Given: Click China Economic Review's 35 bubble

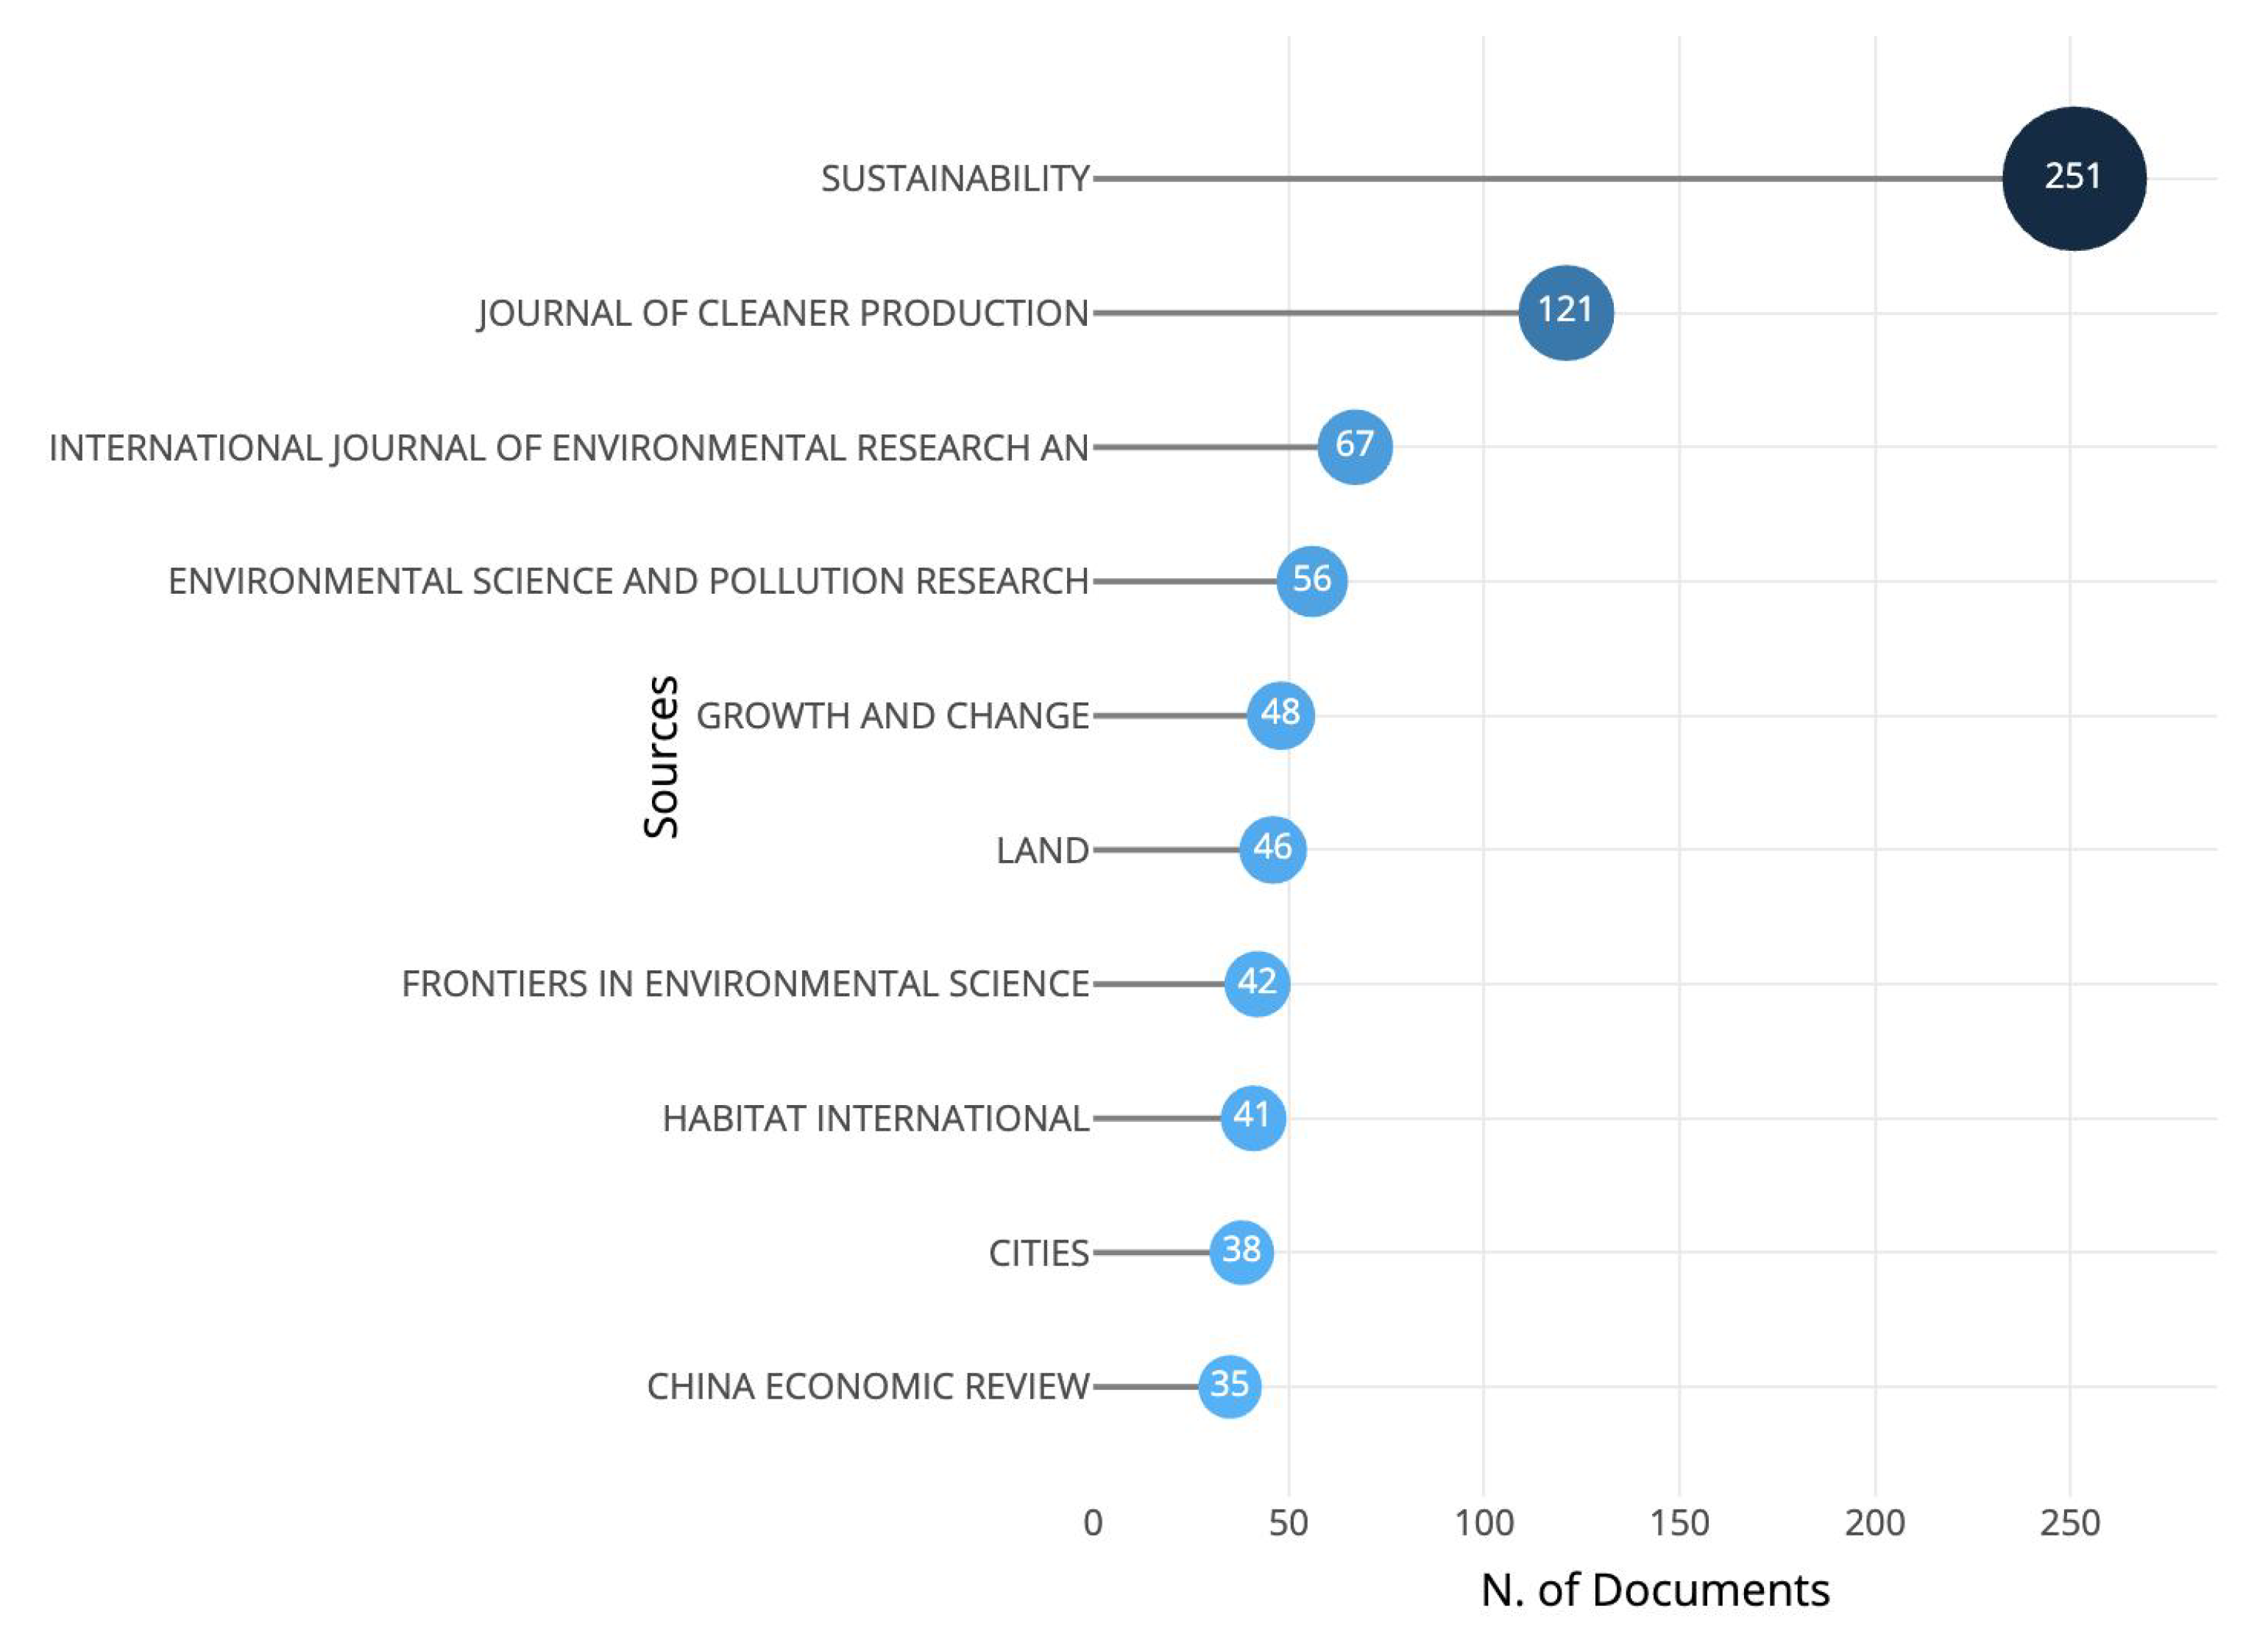Looking at the screenshot, I should (x=1229, y=1385).
